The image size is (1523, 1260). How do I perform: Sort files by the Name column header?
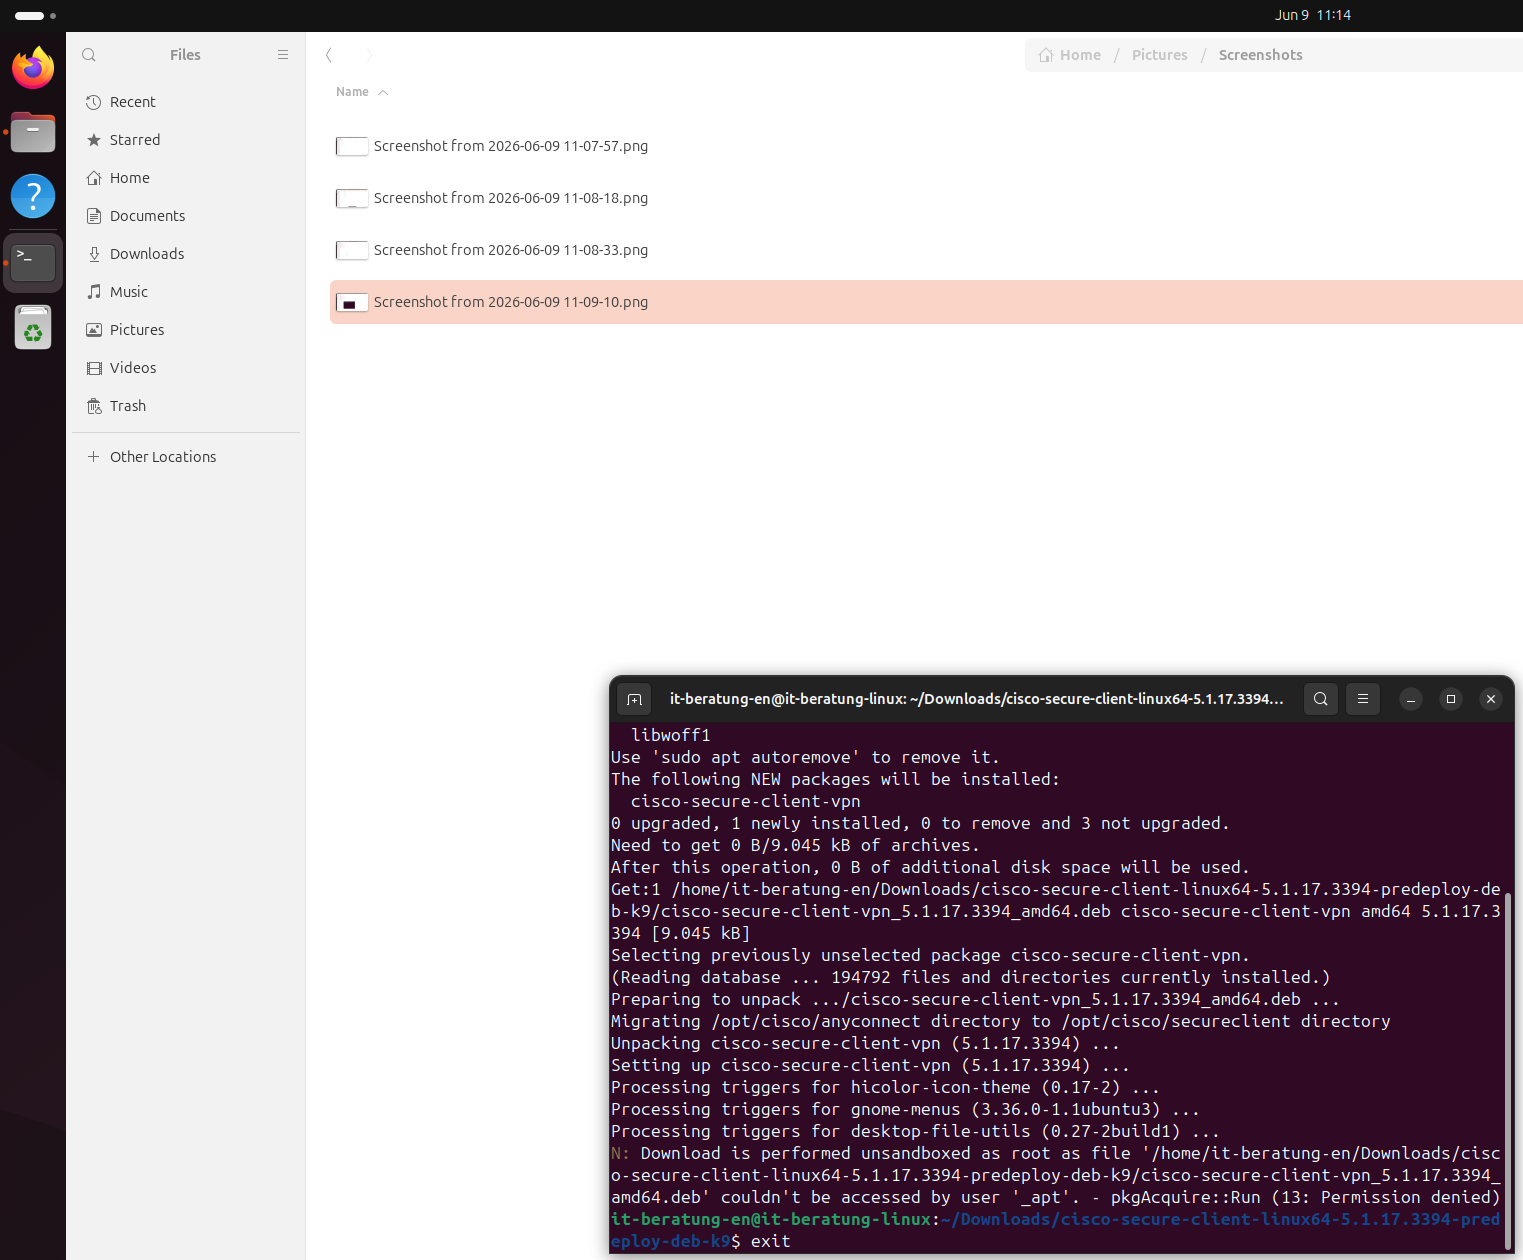click(352, 92)
